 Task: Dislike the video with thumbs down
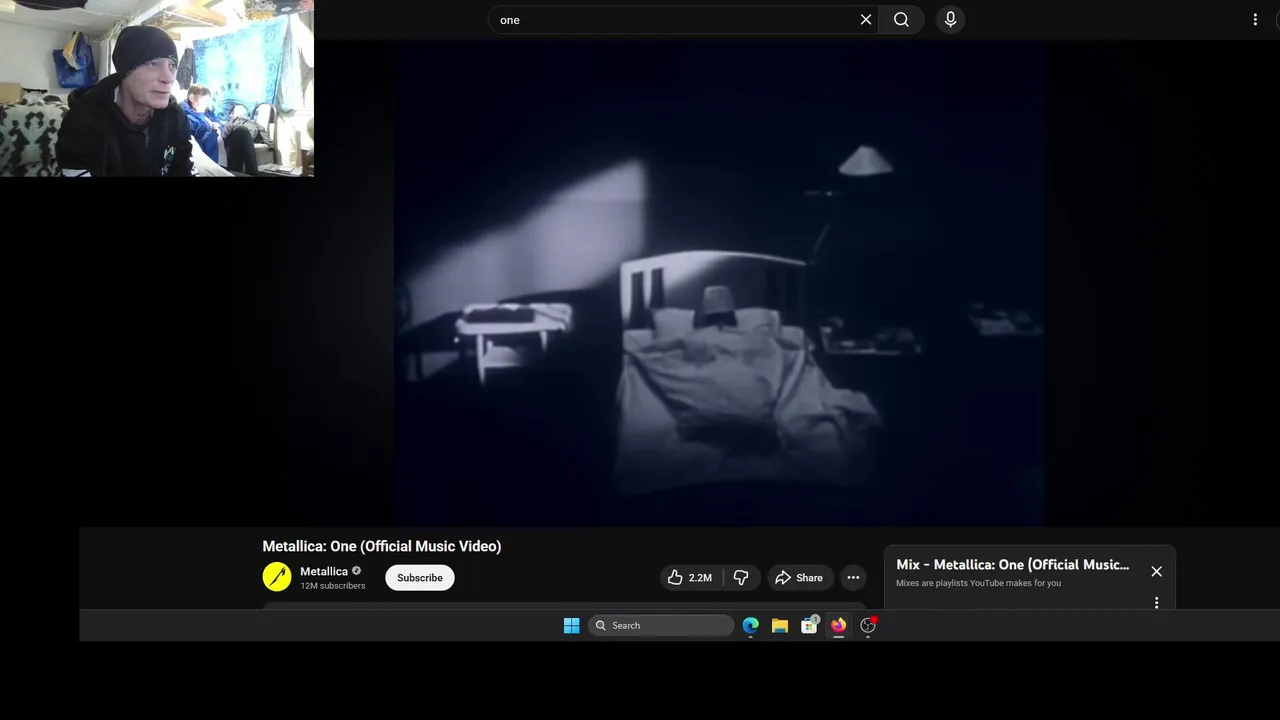pyautogui.click(x=741, y=578)
